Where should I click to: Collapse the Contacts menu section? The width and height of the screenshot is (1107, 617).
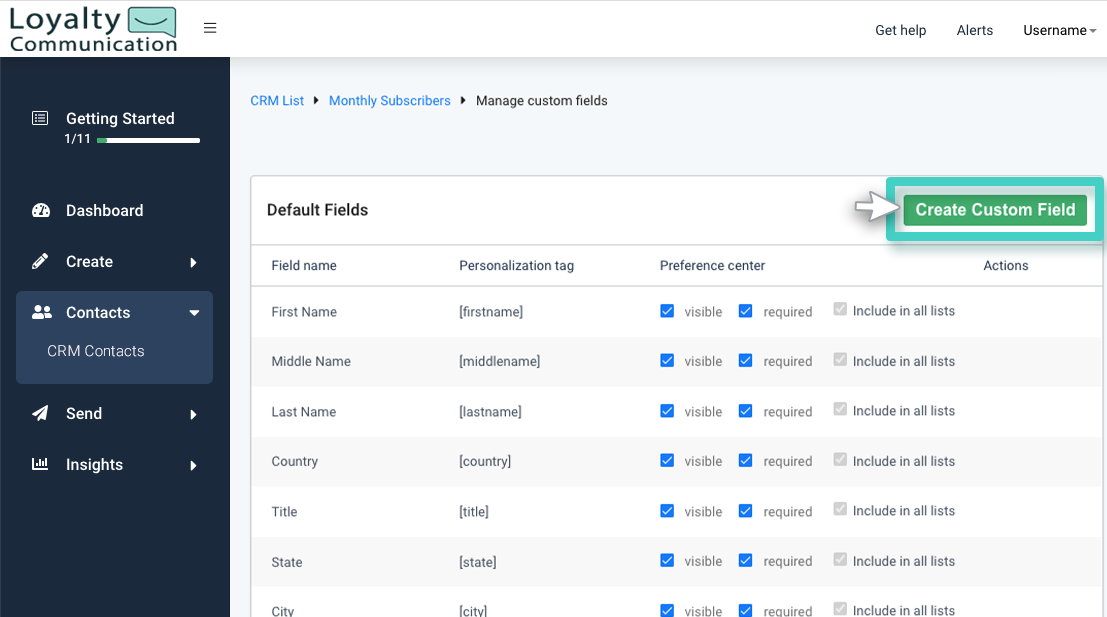pyautogui.click(x=195, y=312)
